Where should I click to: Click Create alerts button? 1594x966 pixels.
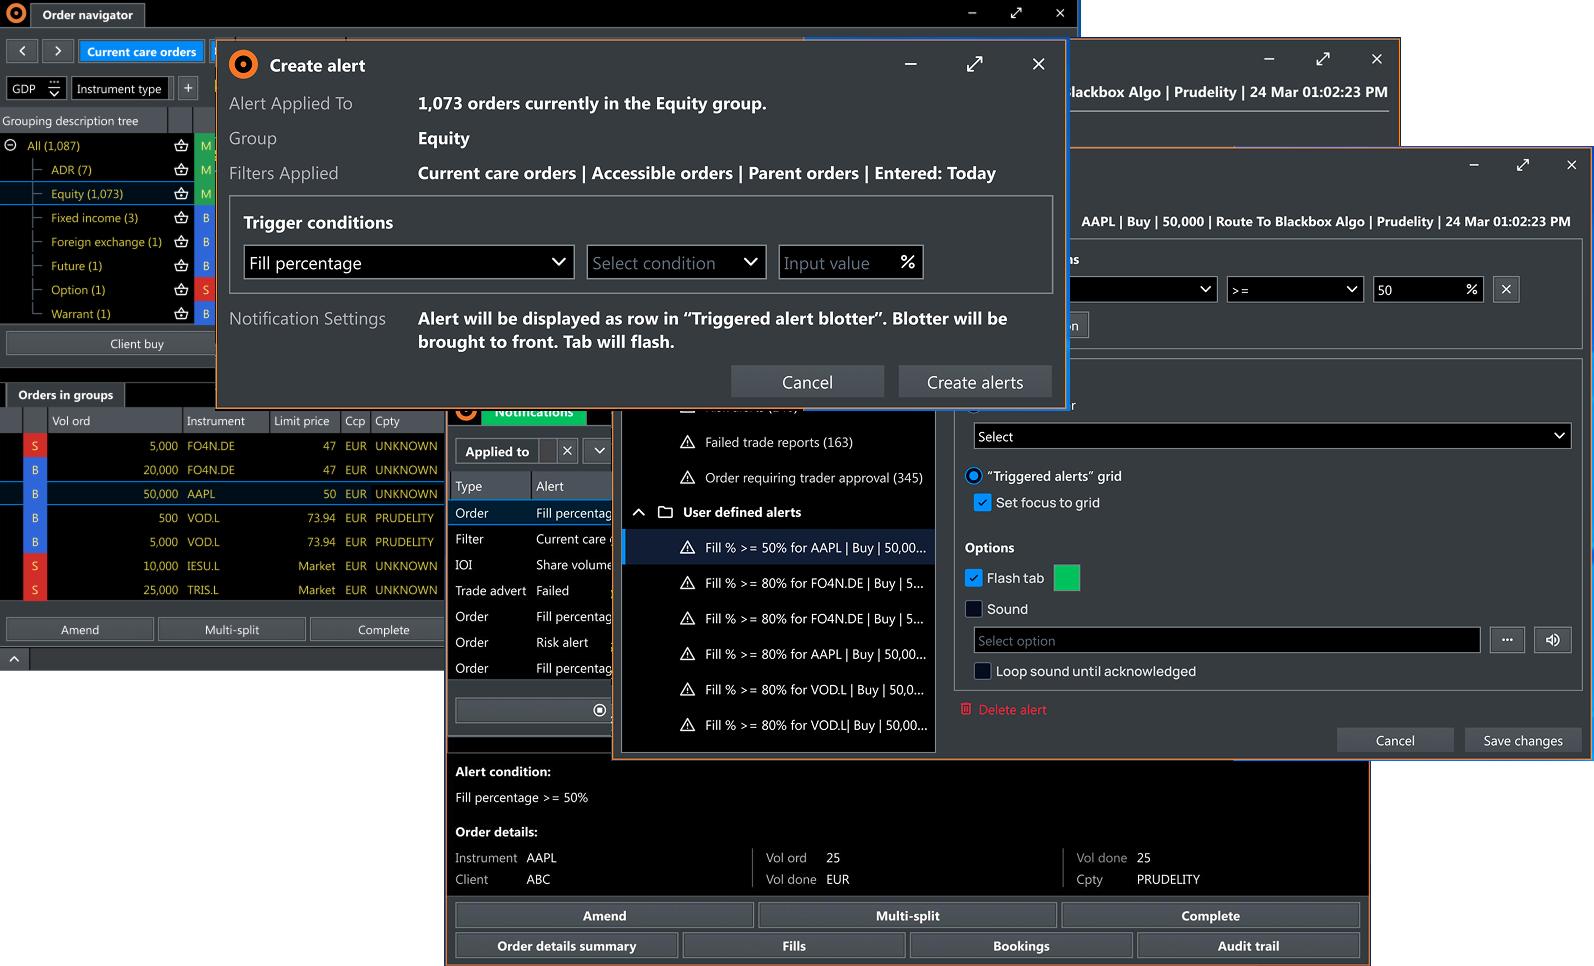point(975,382)
